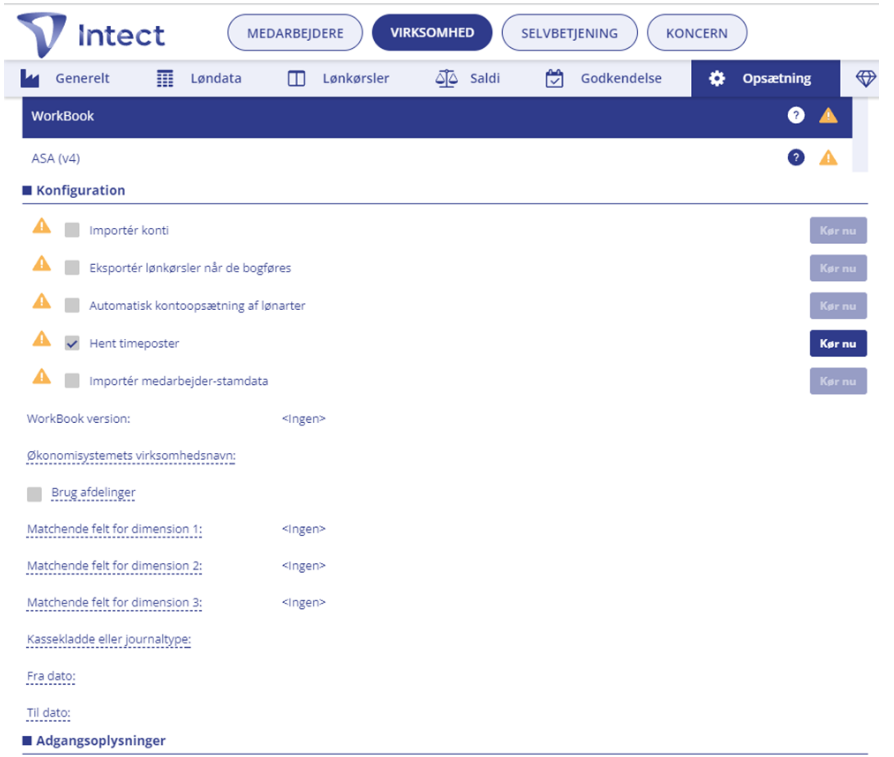Click the Hent timeposter label text
The image size is (894, 757).
(134, 344)
